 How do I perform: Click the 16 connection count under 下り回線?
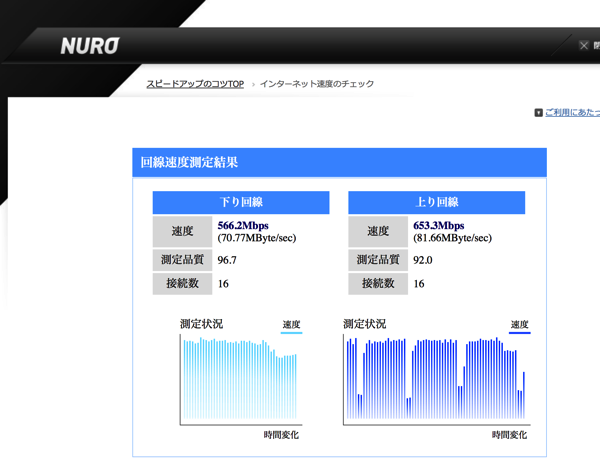coord(223,284)
